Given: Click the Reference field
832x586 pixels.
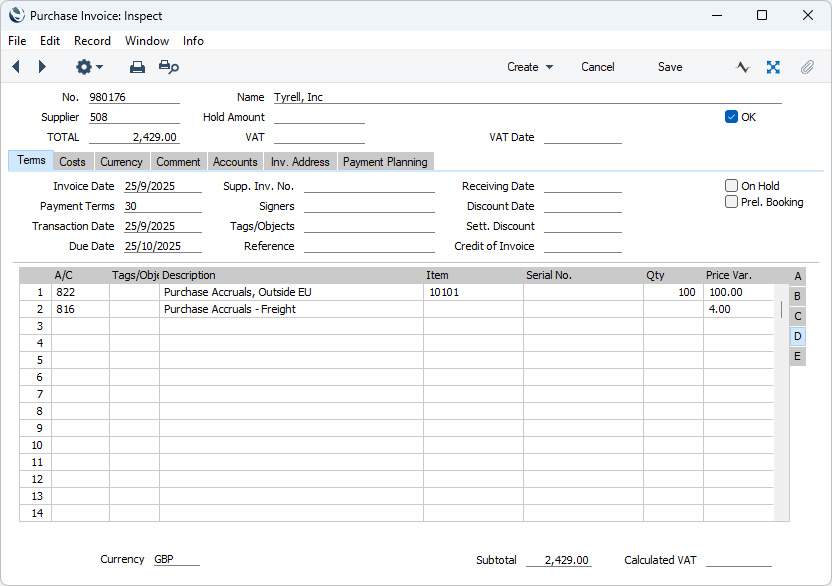Looking at the screenshot, I should pyautogui.click(x=369, y=246).
